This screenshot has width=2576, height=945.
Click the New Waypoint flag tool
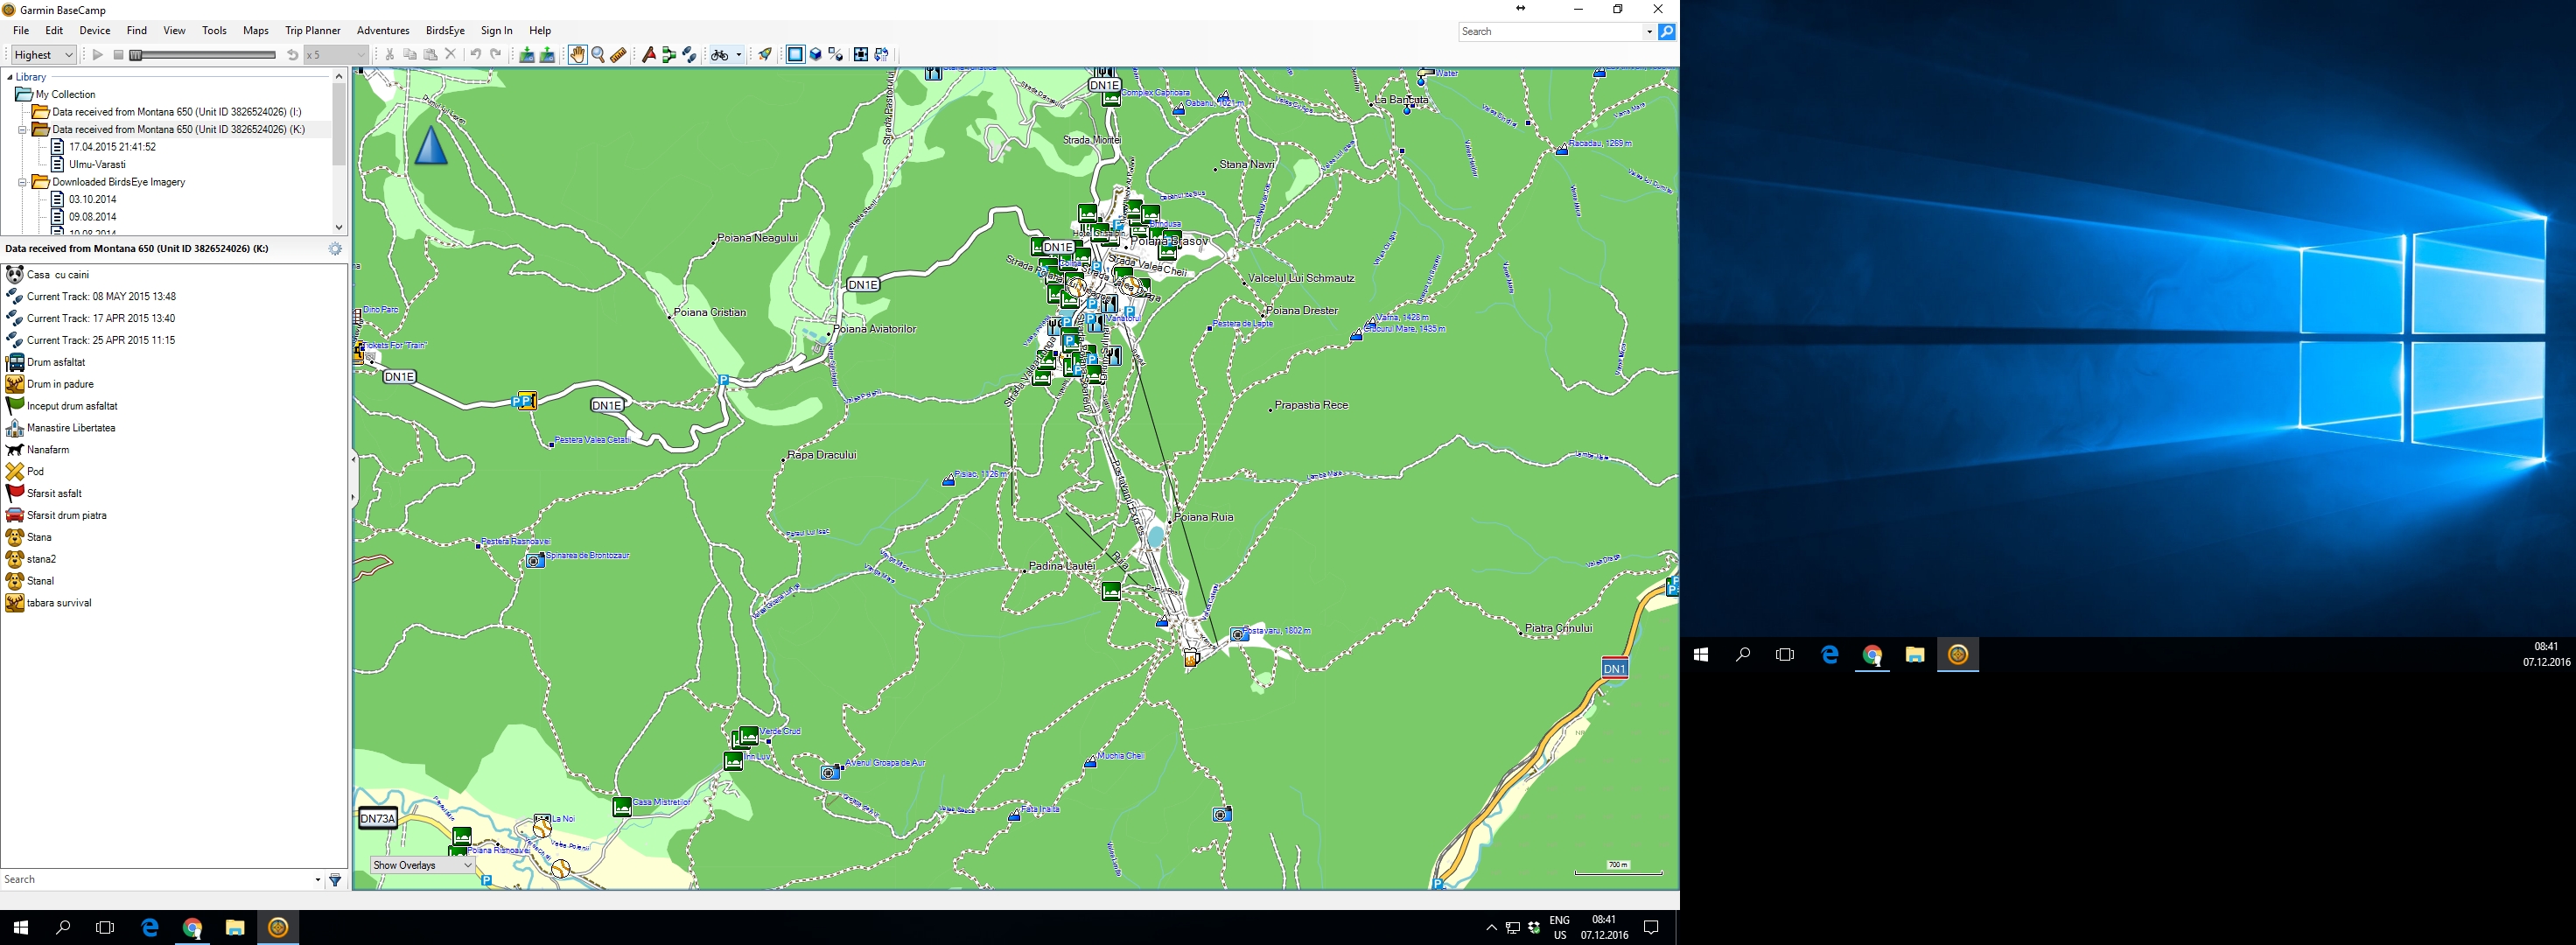click(649, 55)
